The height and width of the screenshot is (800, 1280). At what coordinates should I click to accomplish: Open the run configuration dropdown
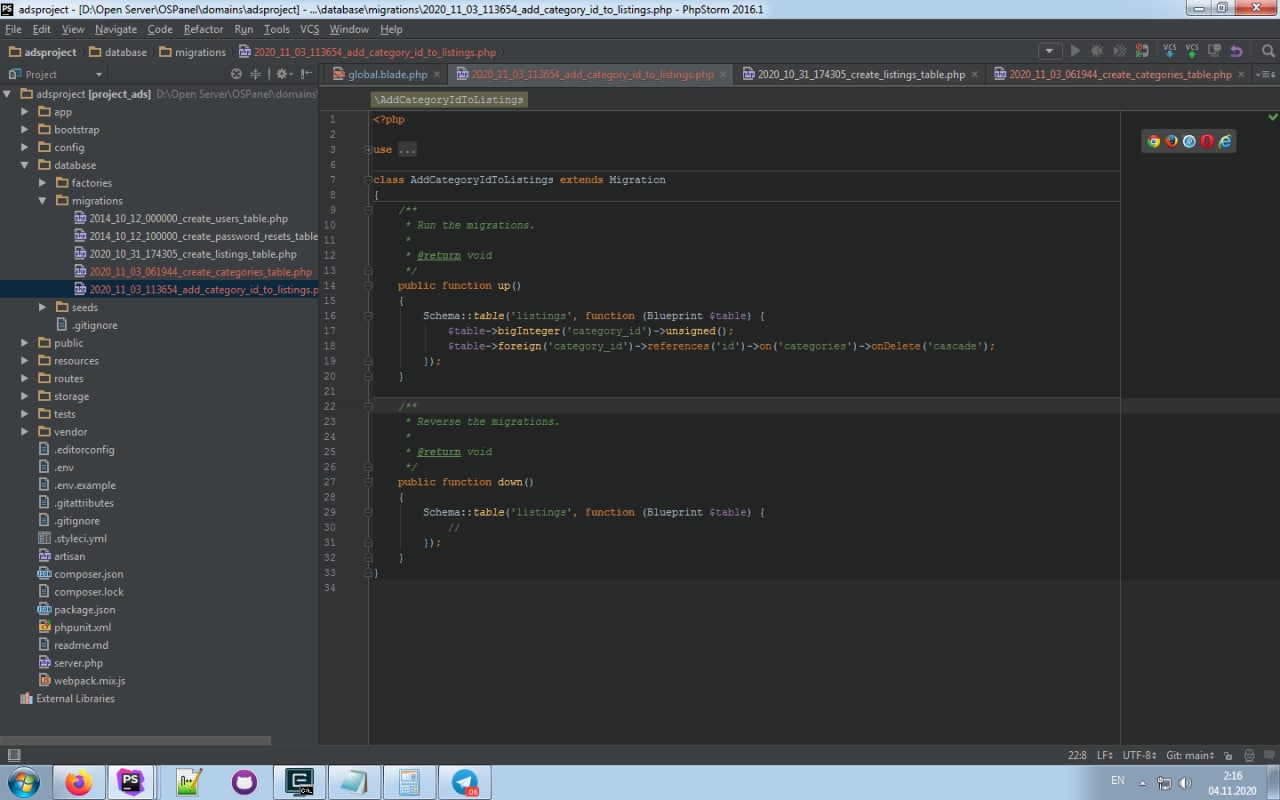pyautogui.click(x=1050, y=51)
